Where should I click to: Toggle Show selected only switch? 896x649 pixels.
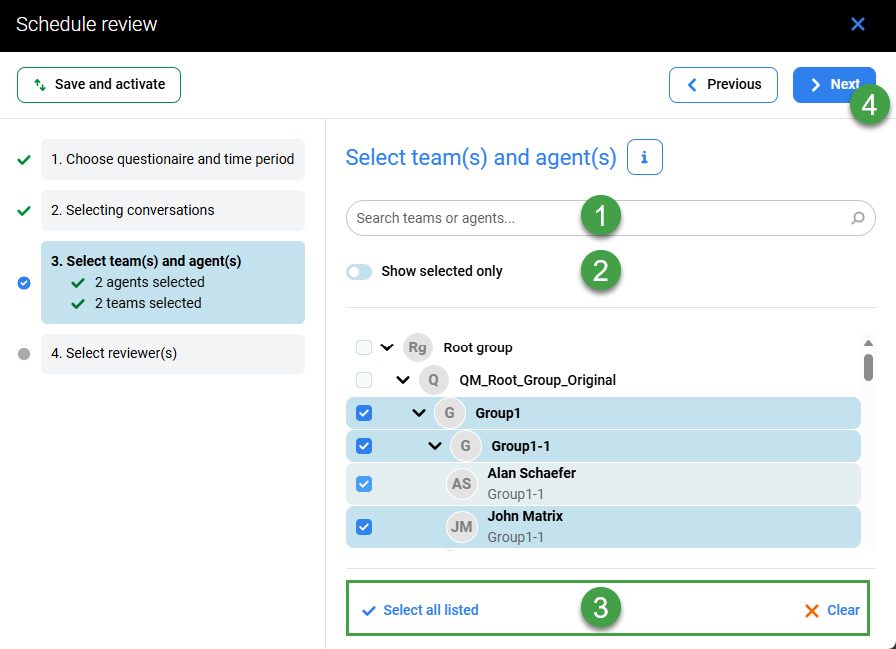(359, 272)
